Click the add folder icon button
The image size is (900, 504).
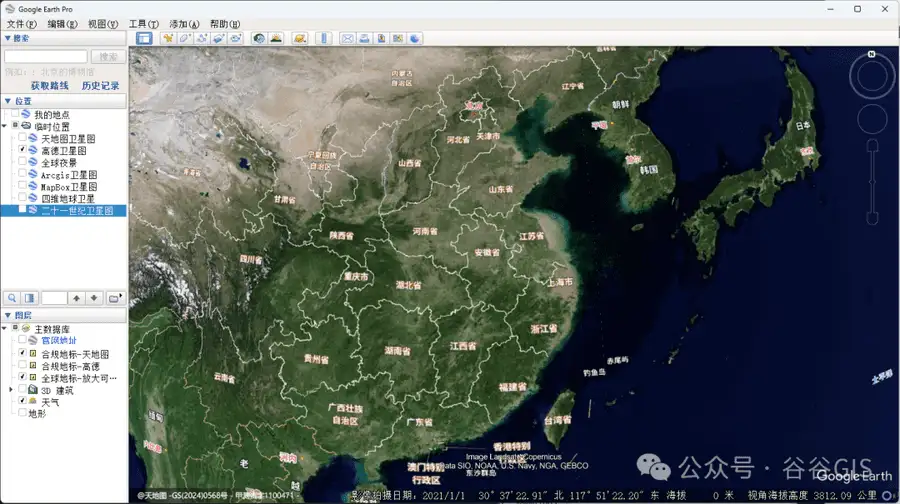coord(115,298)
